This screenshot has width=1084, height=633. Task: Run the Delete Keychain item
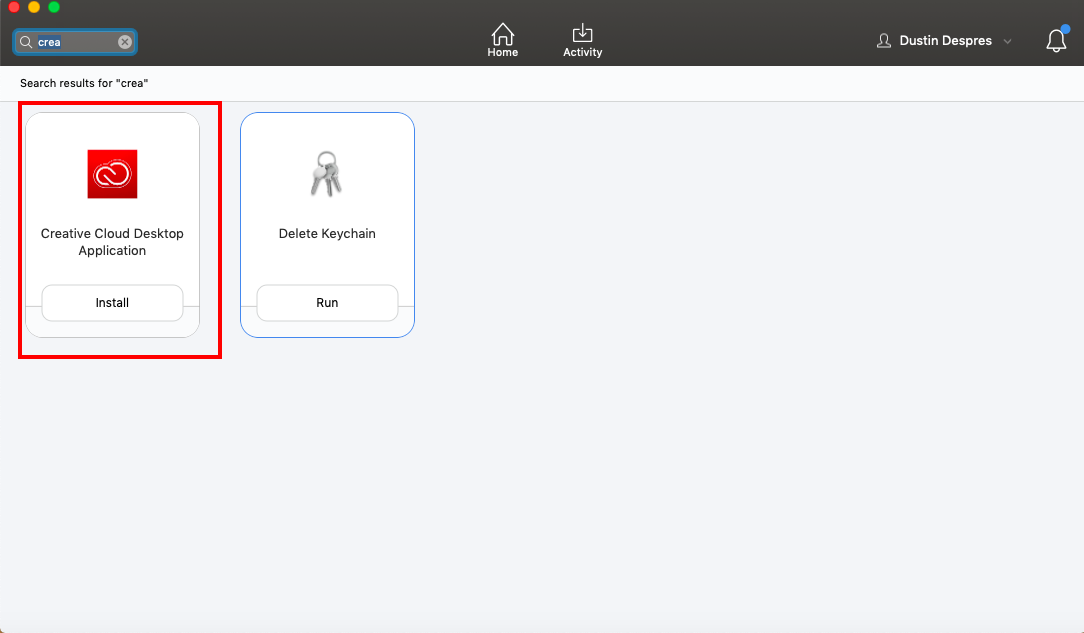[x=327, y=303]
